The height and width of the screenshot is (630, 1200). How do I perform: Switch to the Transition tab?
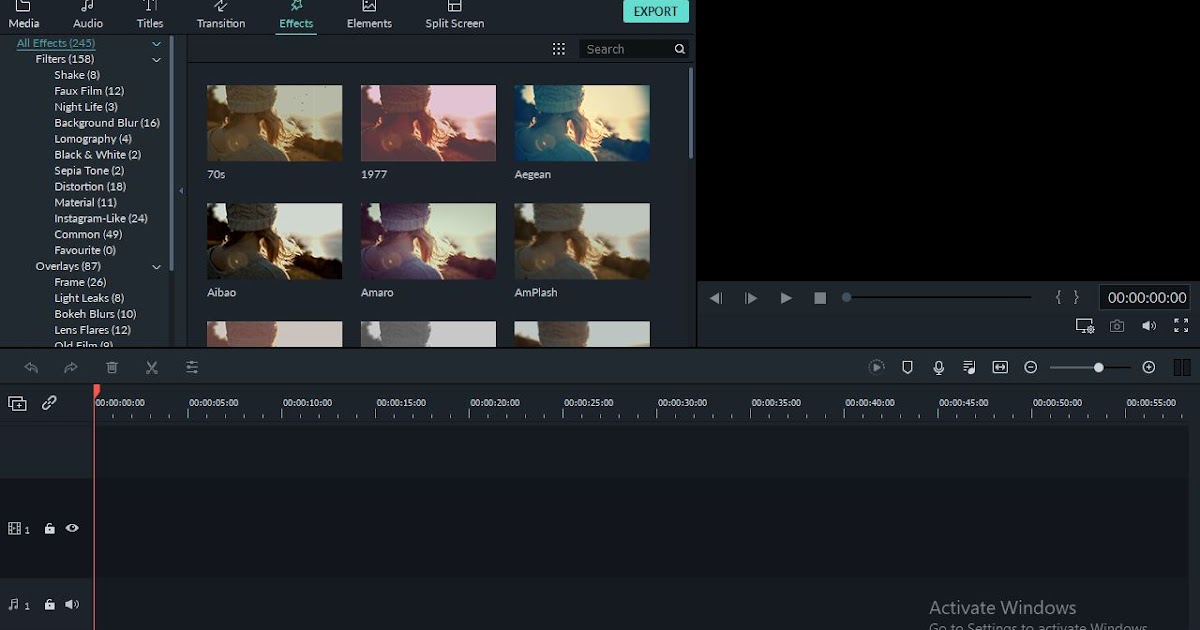tap(220, 16)
